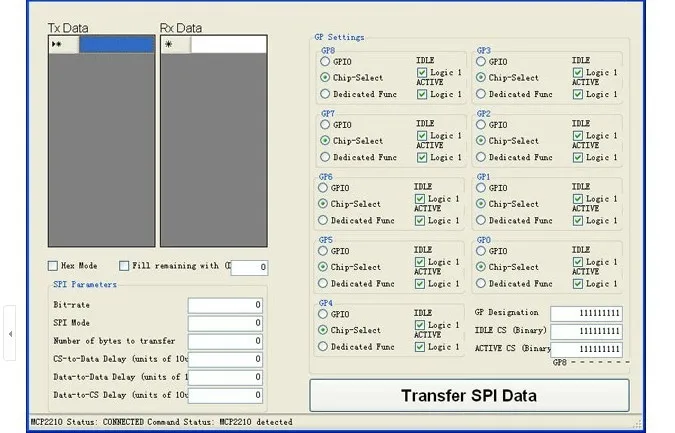Image resolution: width=675 pixels, height=433 pixels.
Task: Select Dedicated Func radio for GP8
Action: (325, 93)
